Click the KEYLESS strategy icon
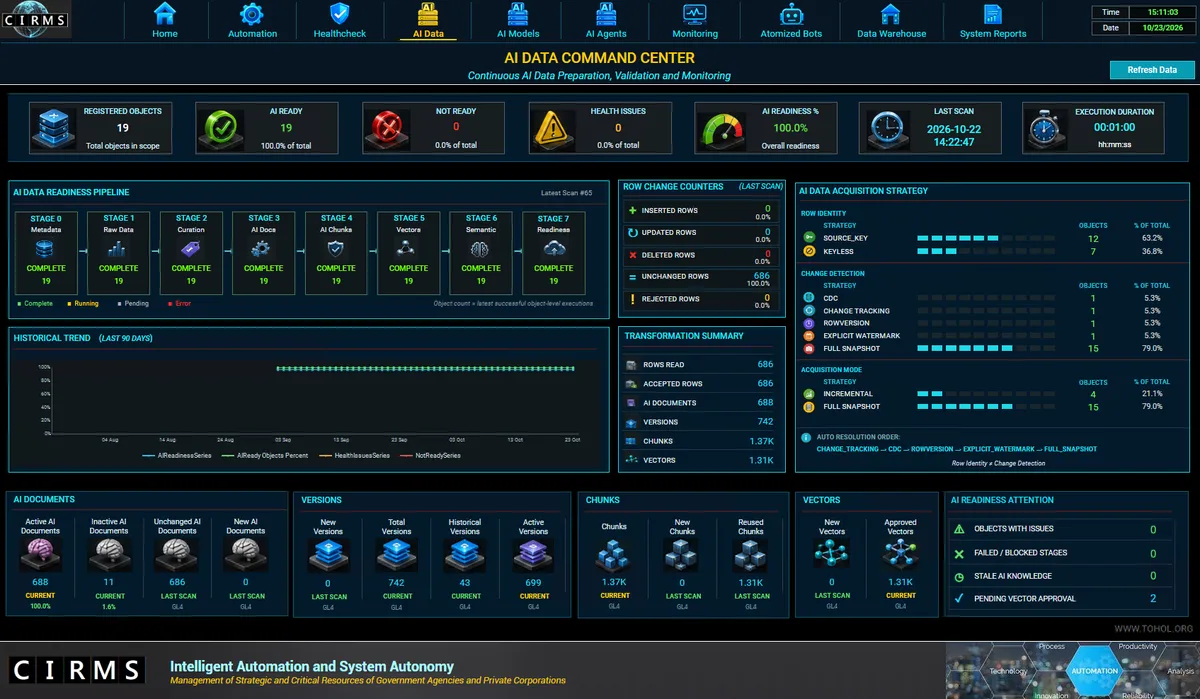Viewport: 1200px width, 699px height. (x=809, y=251)
